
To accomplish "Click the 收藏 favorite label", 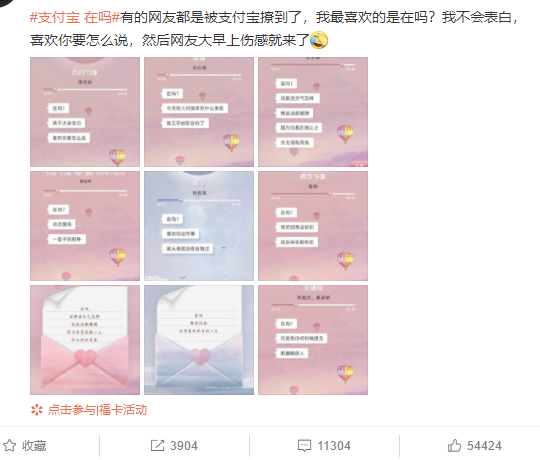I will pos(34,446).
